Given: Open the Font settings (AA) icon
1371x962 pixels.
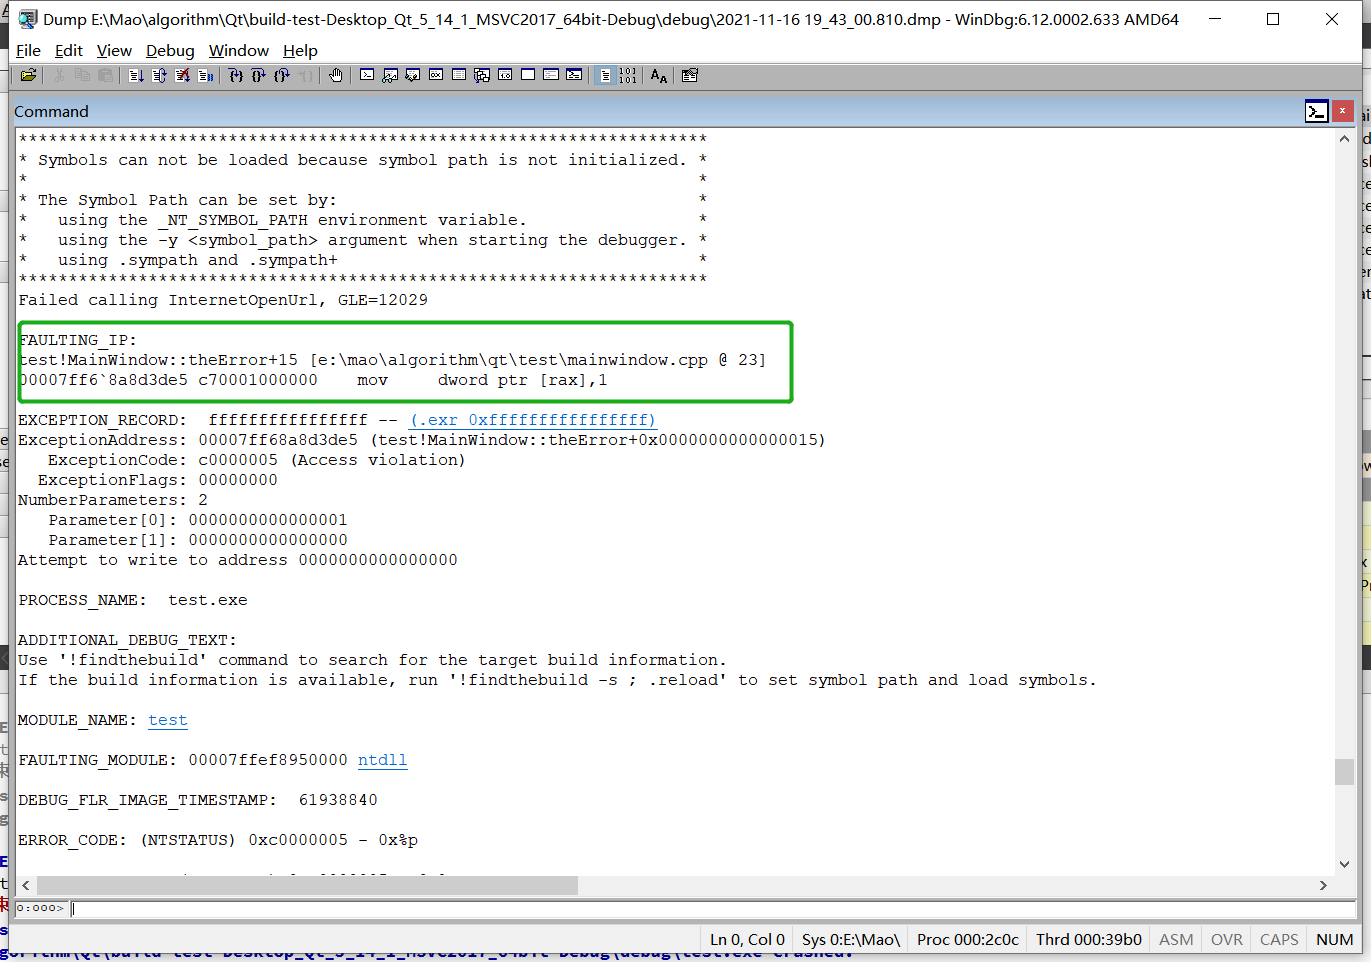Looking at the screenshot, I should click(658, 75).
